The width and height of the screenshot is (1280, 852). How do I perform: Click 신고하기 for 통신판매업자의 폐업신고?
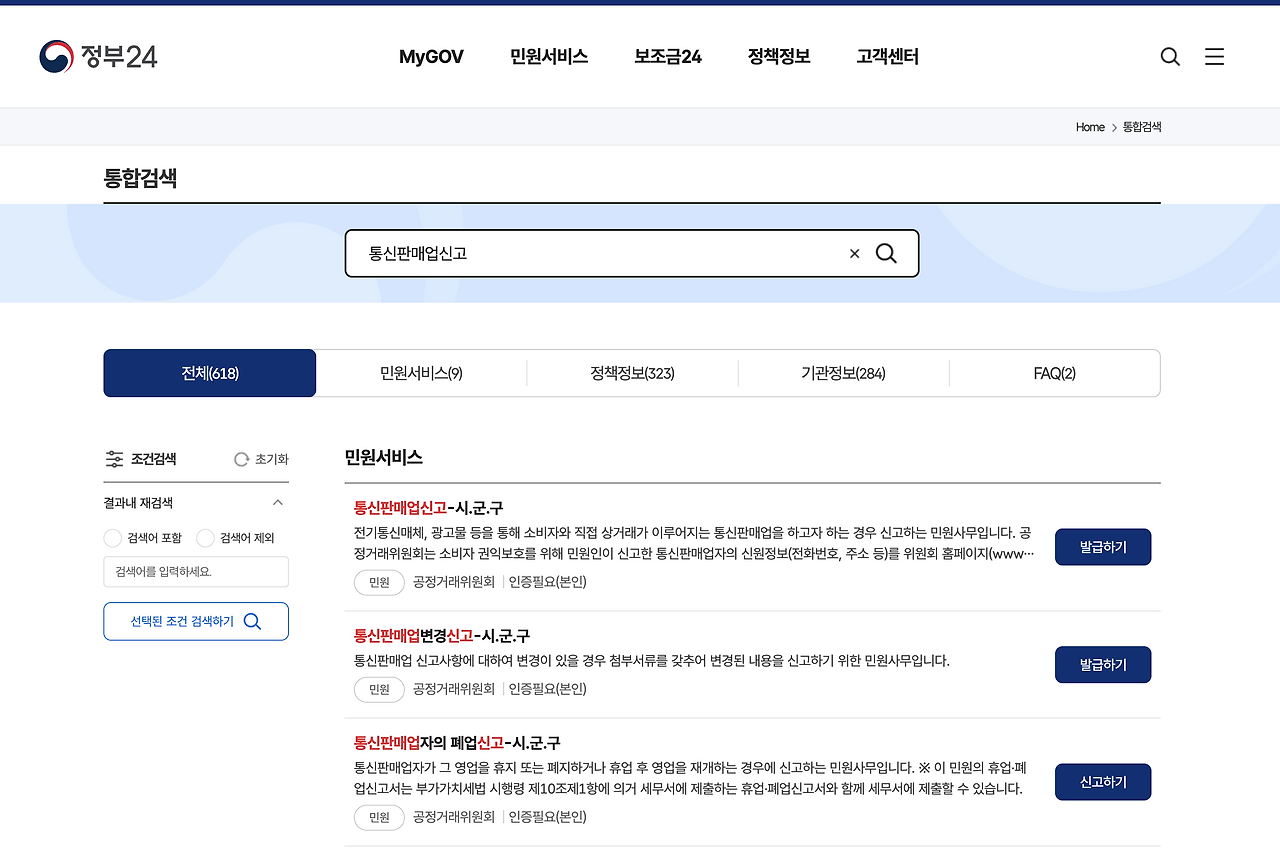pyautogui.click(x=1102, y=781)
